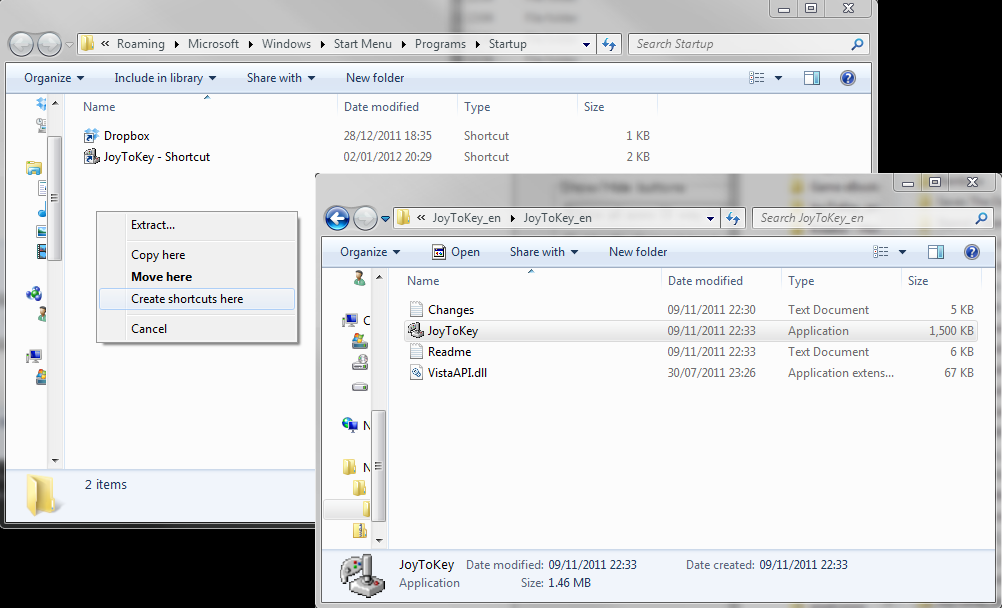Open Share with dropdown in JoyToKey_en window
The image size is (1002, 608).
click(544, 252)
